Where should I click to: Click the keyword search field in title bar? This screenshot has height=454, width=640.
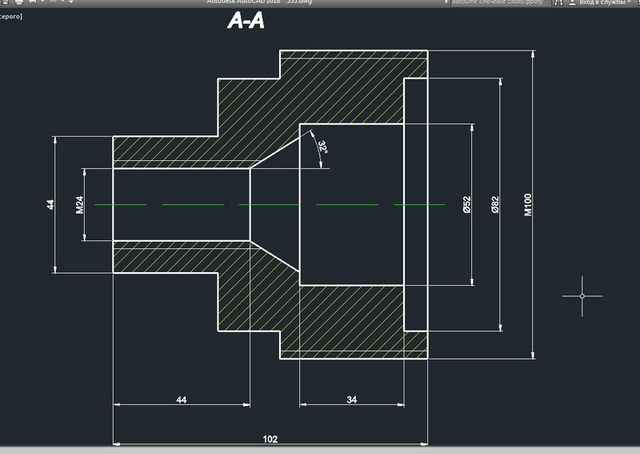click(x=499, y=2)
